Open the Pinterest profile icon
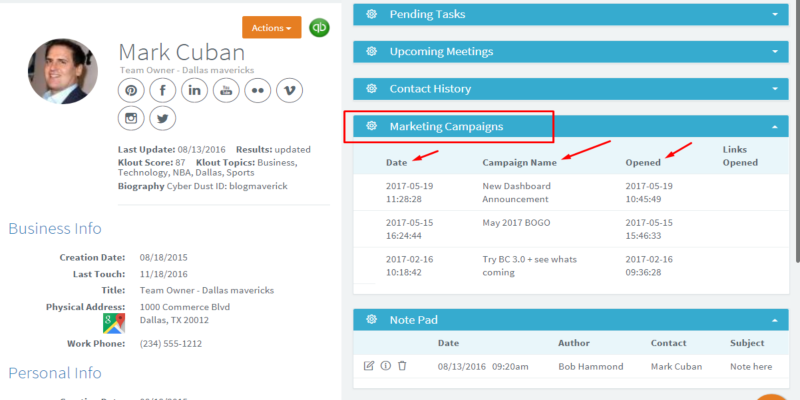 [131, 91]
